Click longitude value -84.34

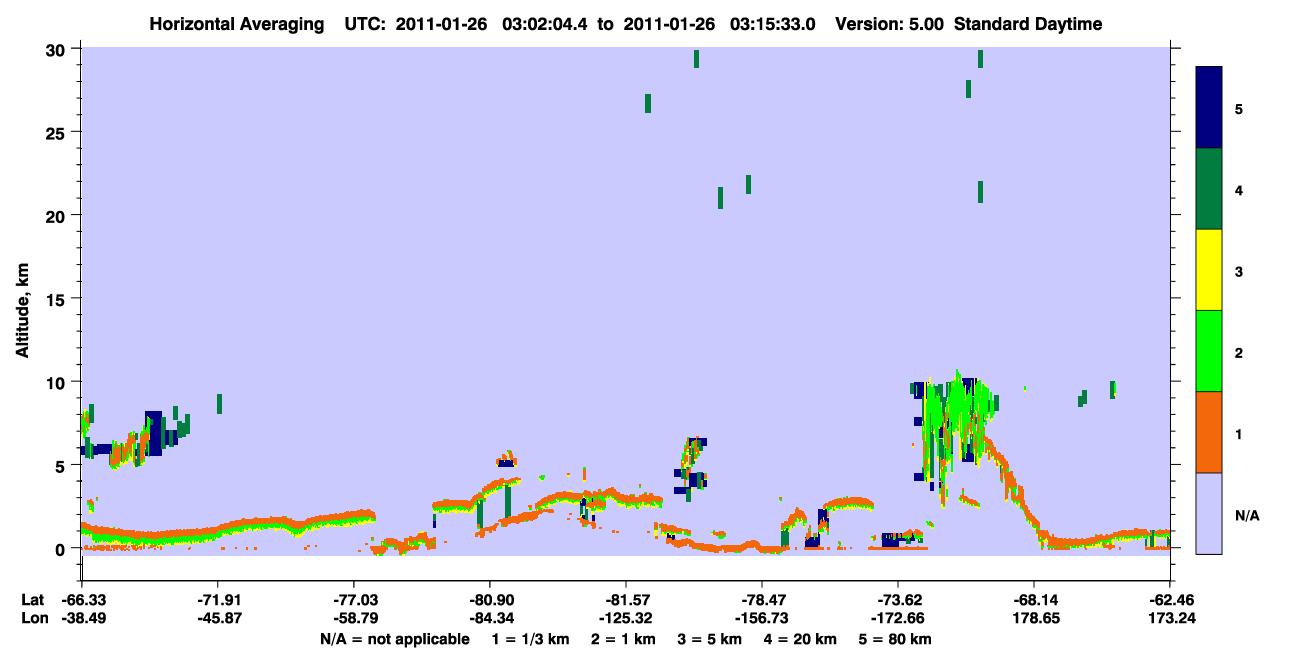coord(490,618)
